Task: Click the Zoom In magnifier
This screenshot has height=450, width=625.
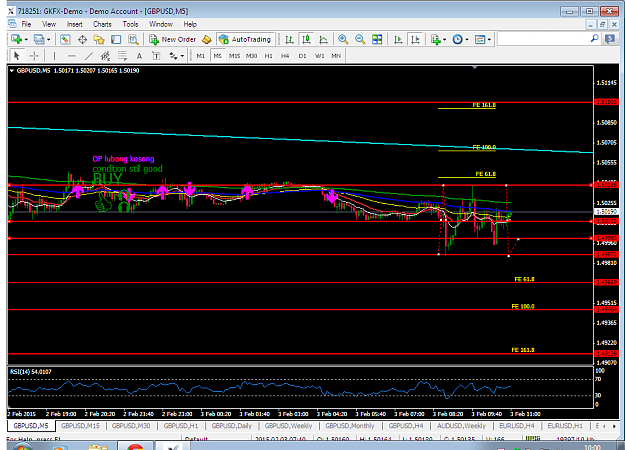Action: click(343, 39)
